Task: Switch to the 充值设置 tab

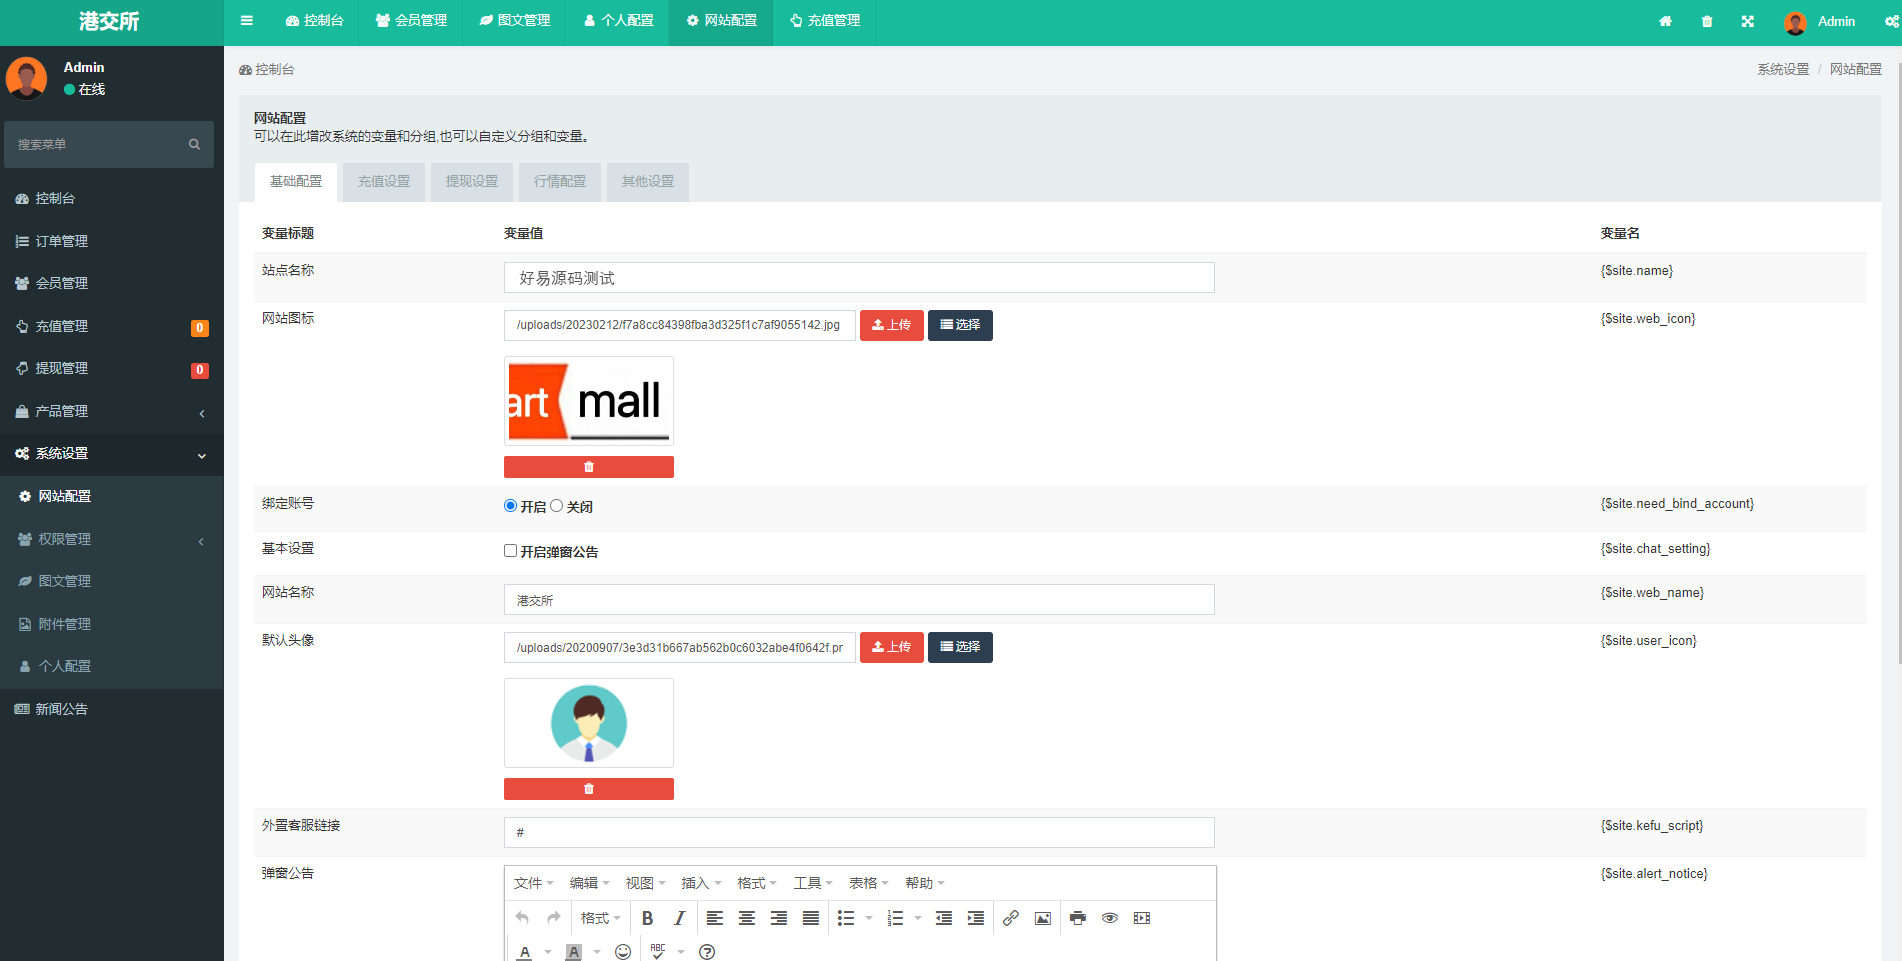Action: [x=384, y=181]
